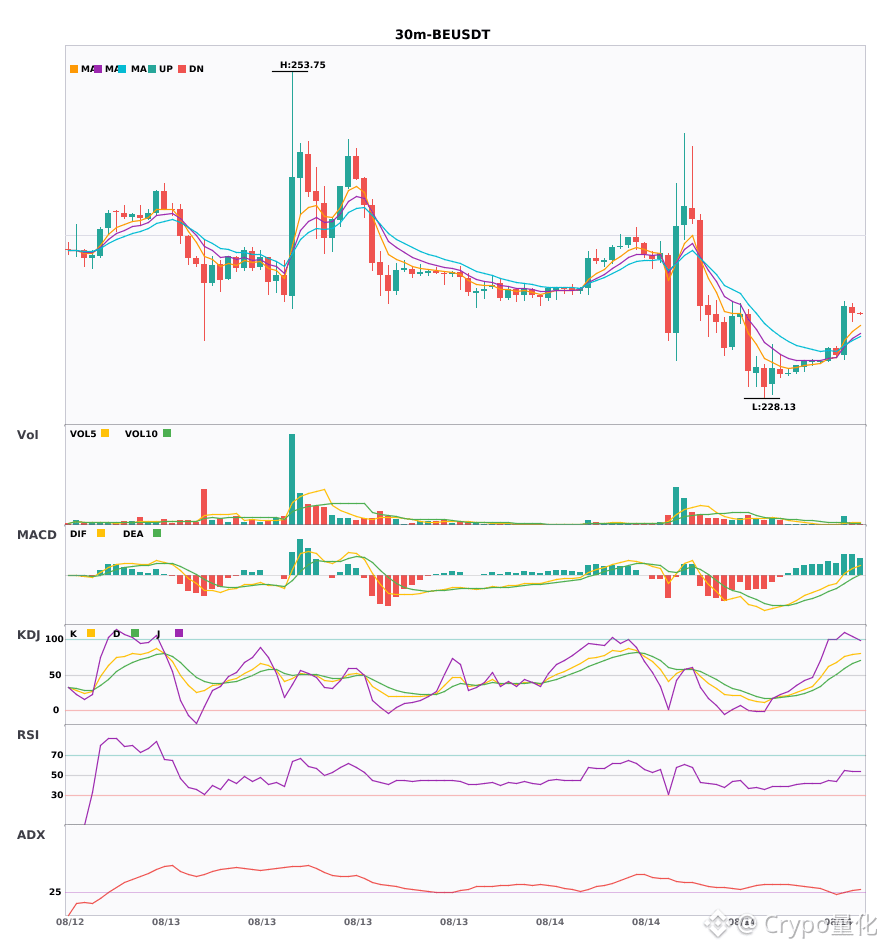
Task: Click the 100 value on KDJ axis
Action: [55, 639]
